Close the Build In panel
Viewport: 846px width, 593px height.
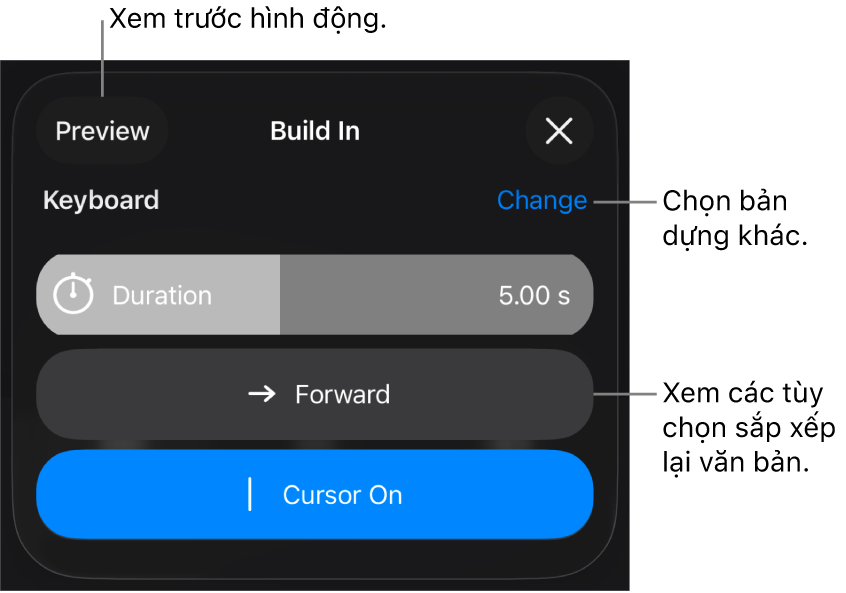(559, 131)
